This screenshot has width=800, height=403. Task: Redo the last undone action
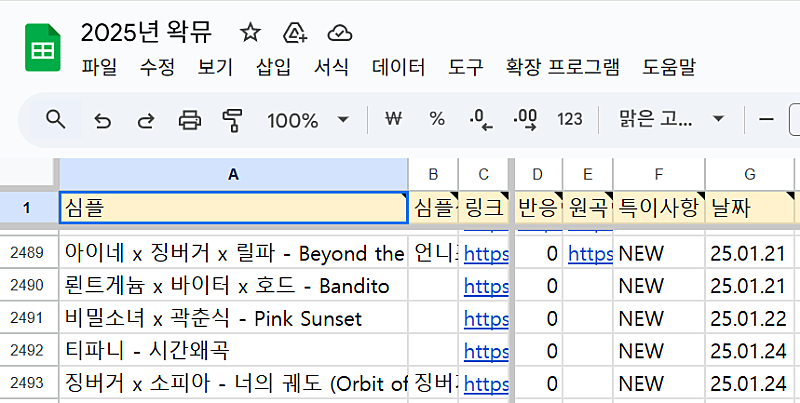click(x=146, y=120)
